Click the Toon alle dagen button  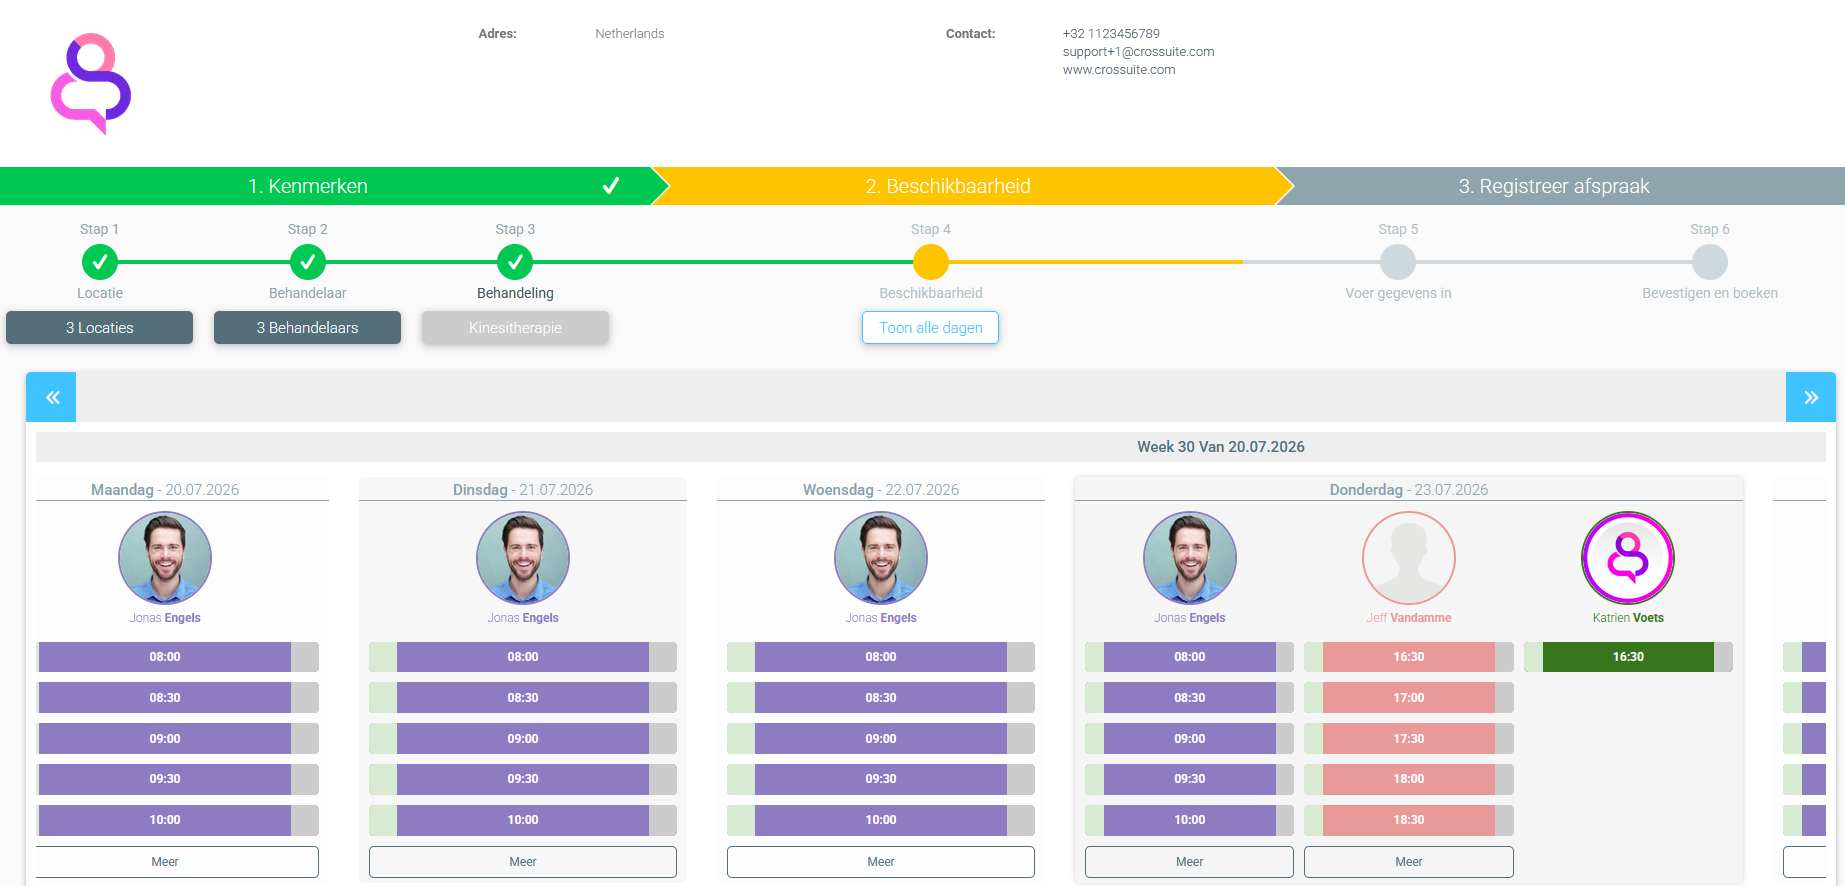pyautogui.click(x=931, y=328)
